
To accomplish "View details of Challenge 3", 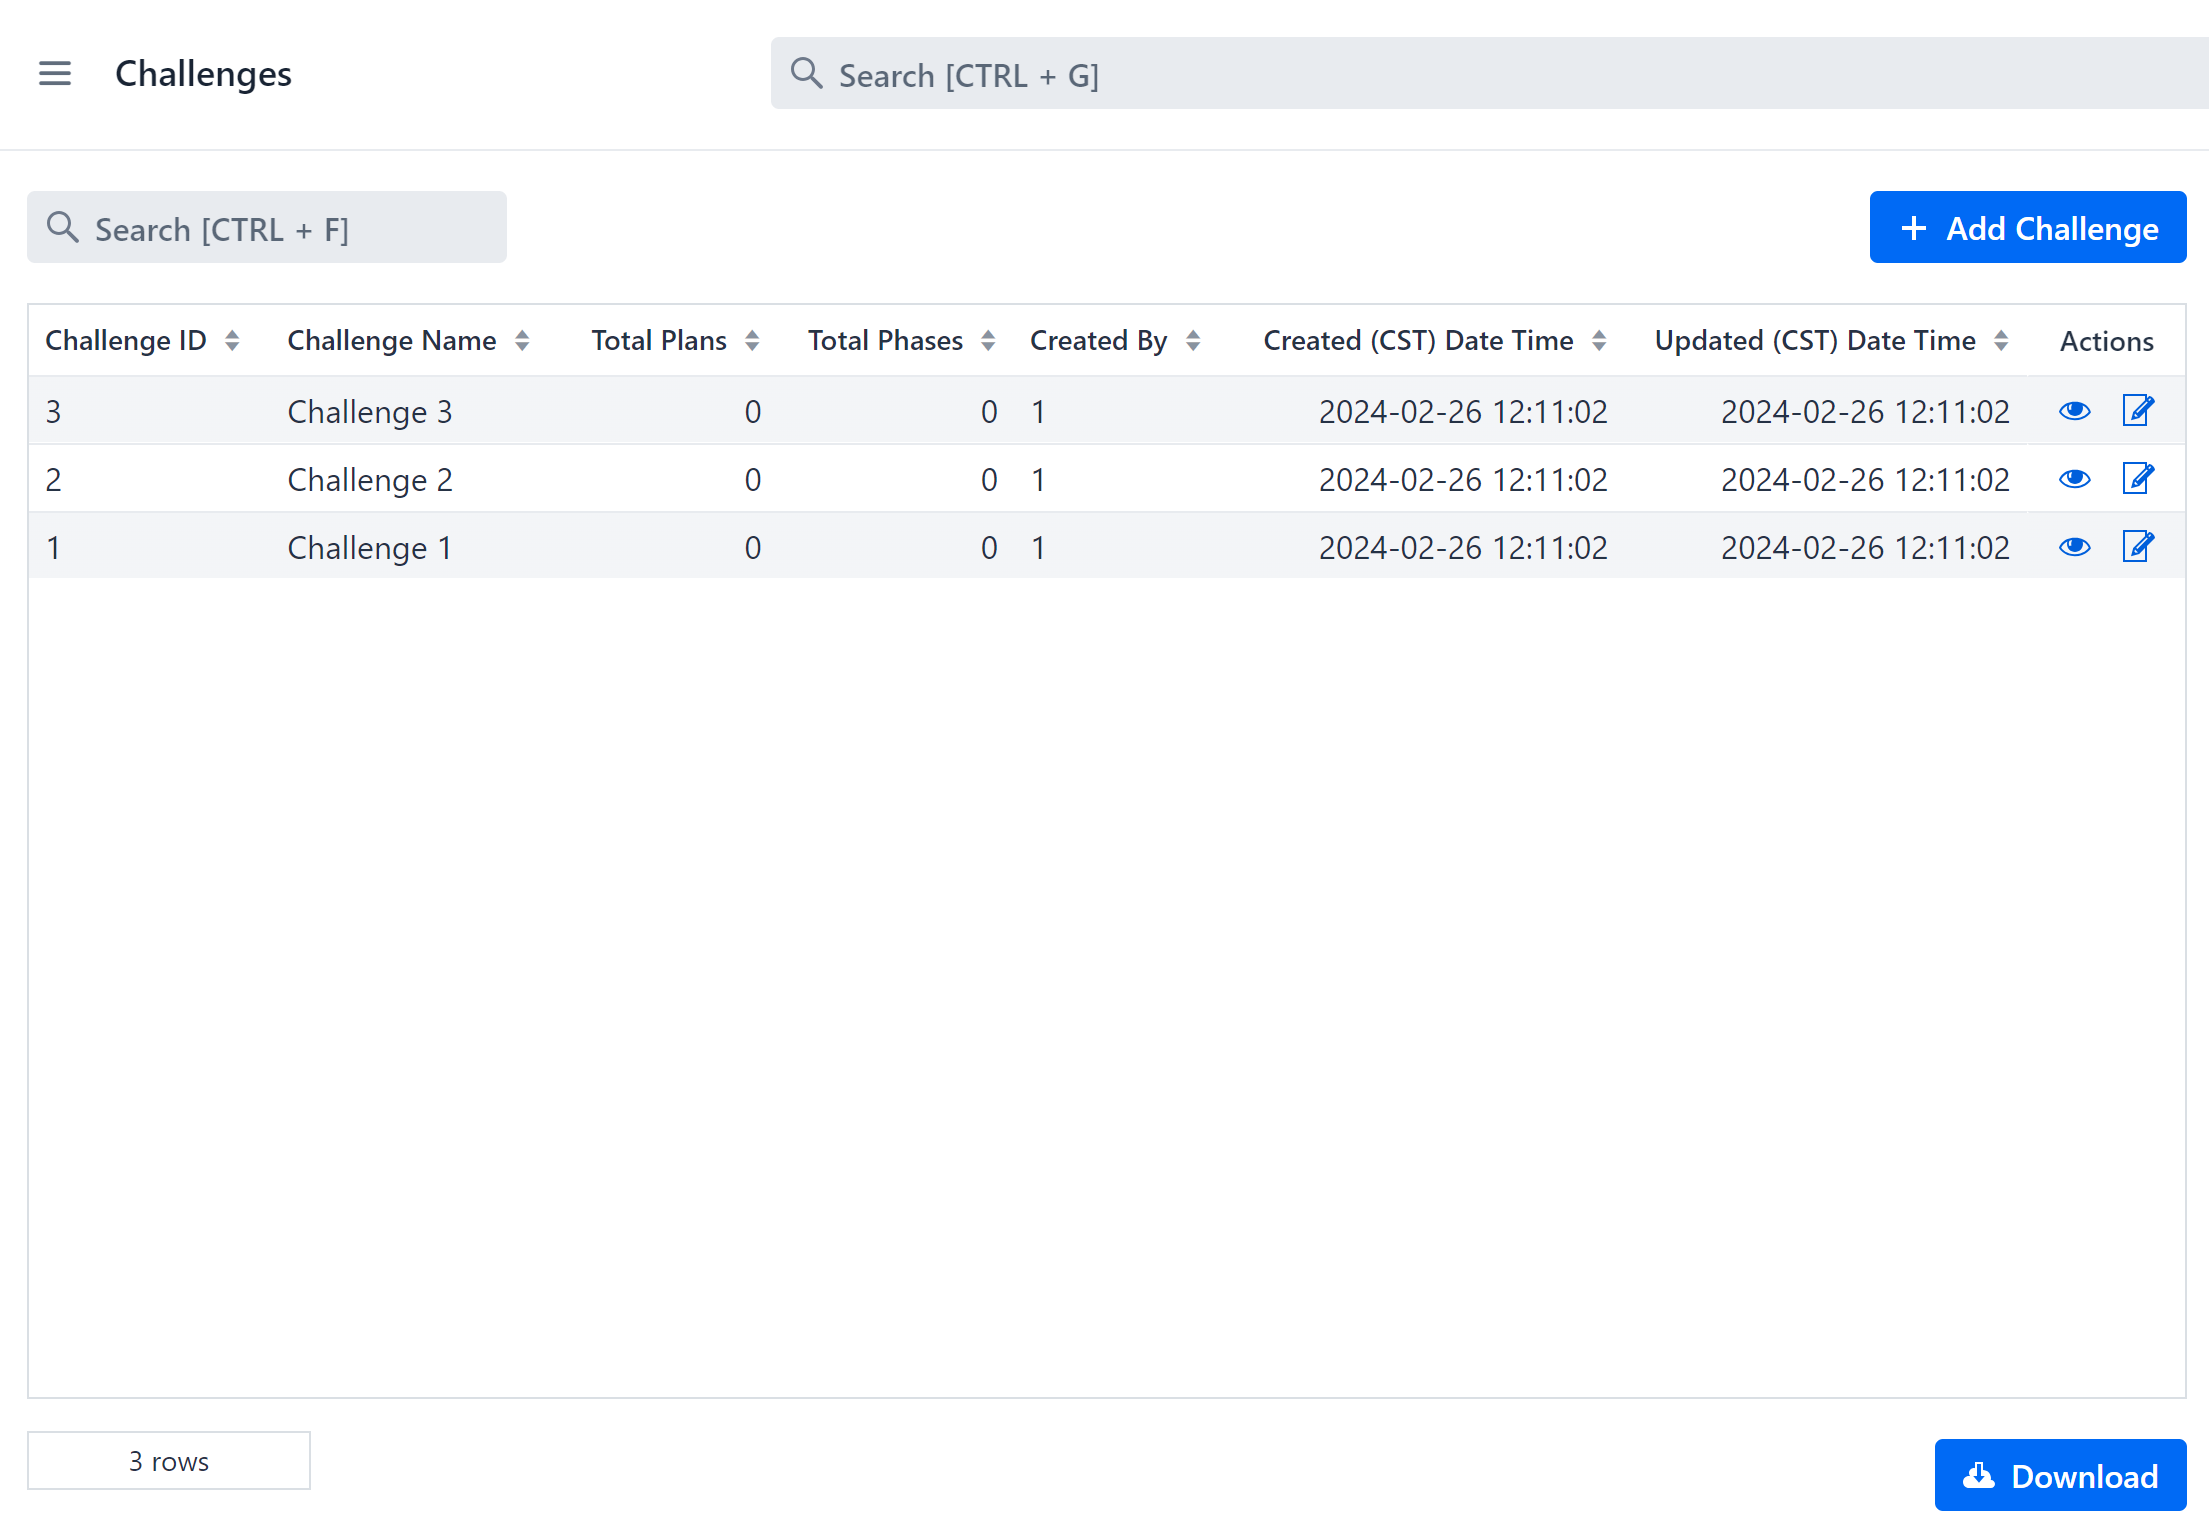I will click(2074, 411).
